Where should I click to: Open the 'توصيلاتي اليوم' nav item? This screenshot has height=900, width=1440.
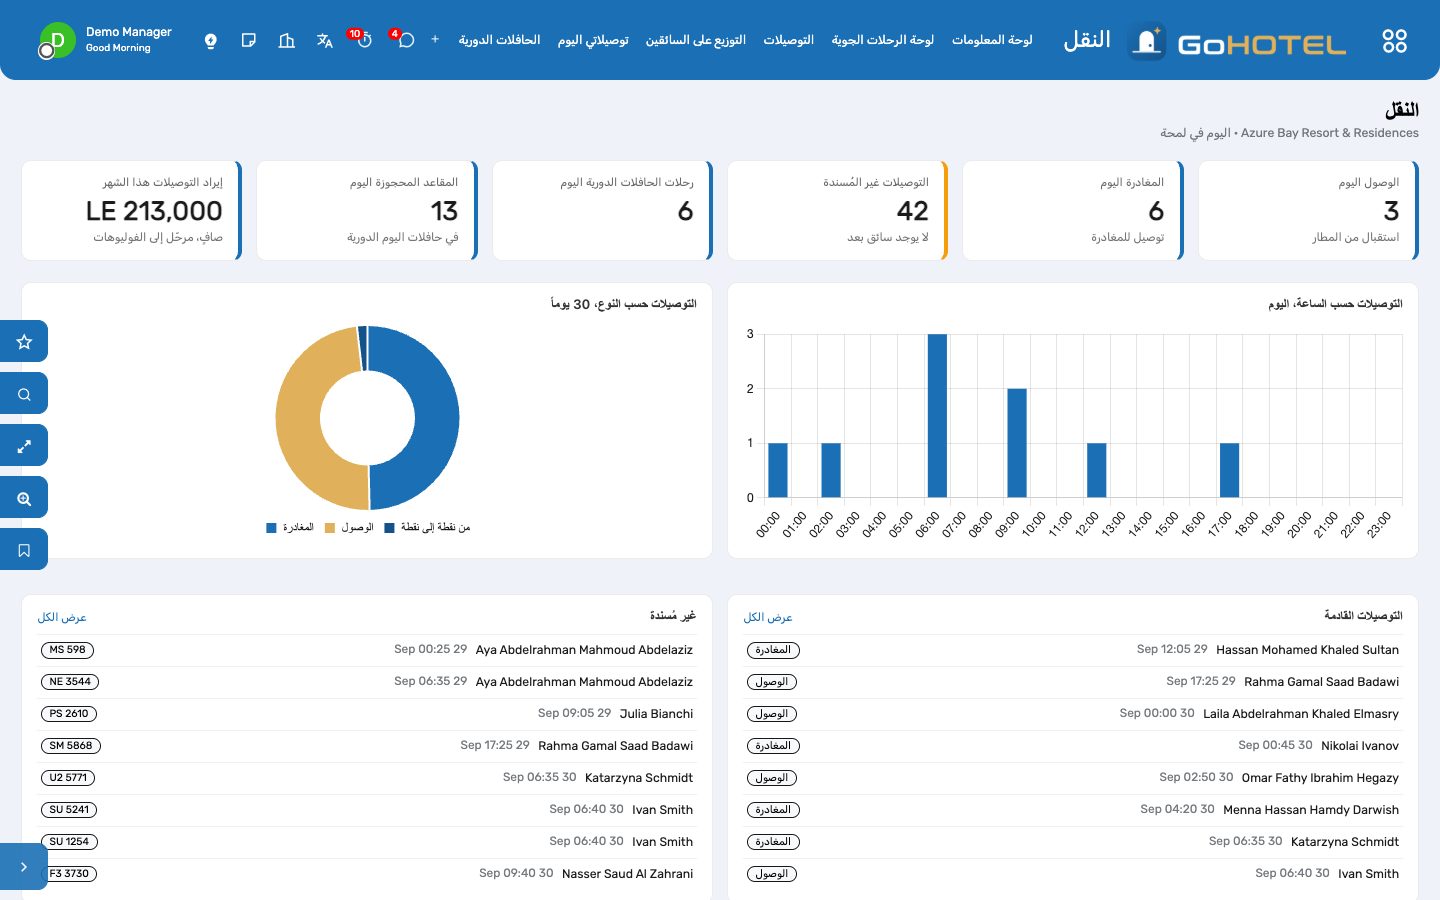click(x=593, y=40)
